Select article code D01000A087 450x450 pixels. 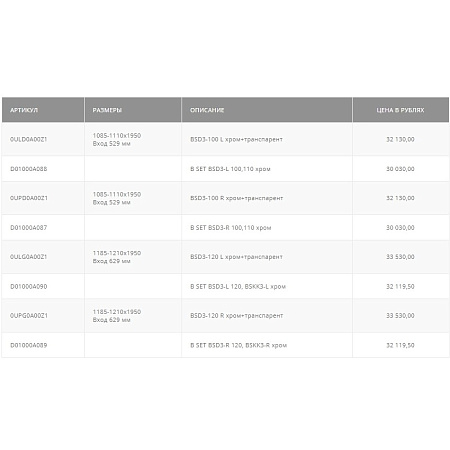[29, 228]
